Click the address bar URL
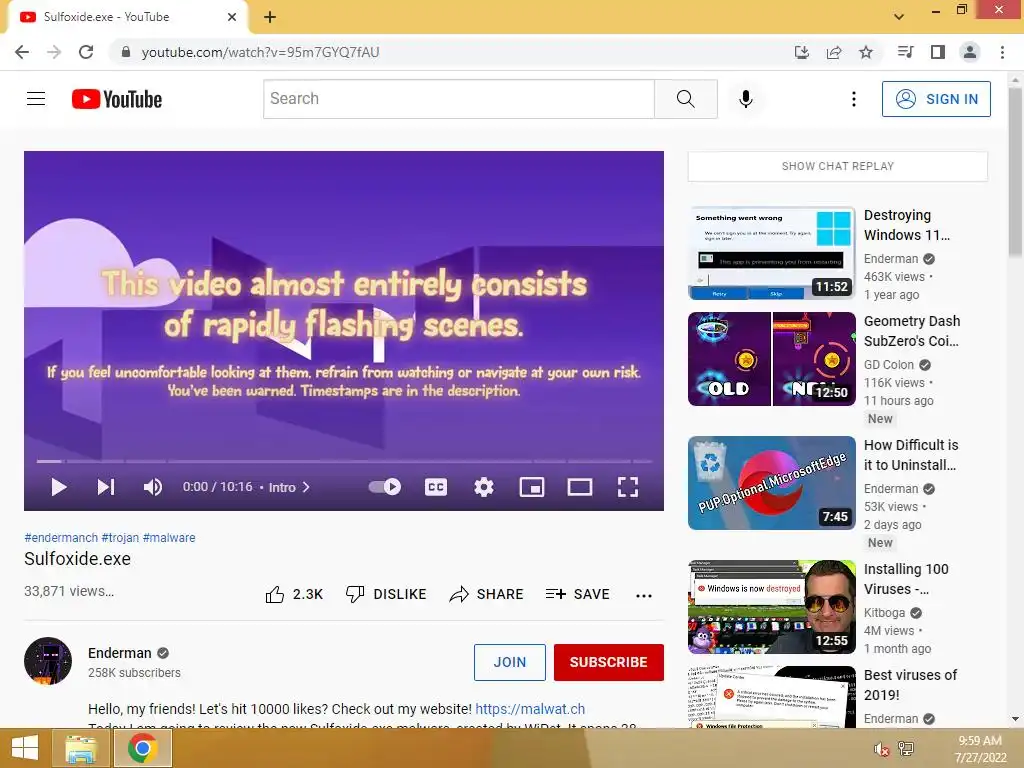1024x768 pixels. [260, 52]
